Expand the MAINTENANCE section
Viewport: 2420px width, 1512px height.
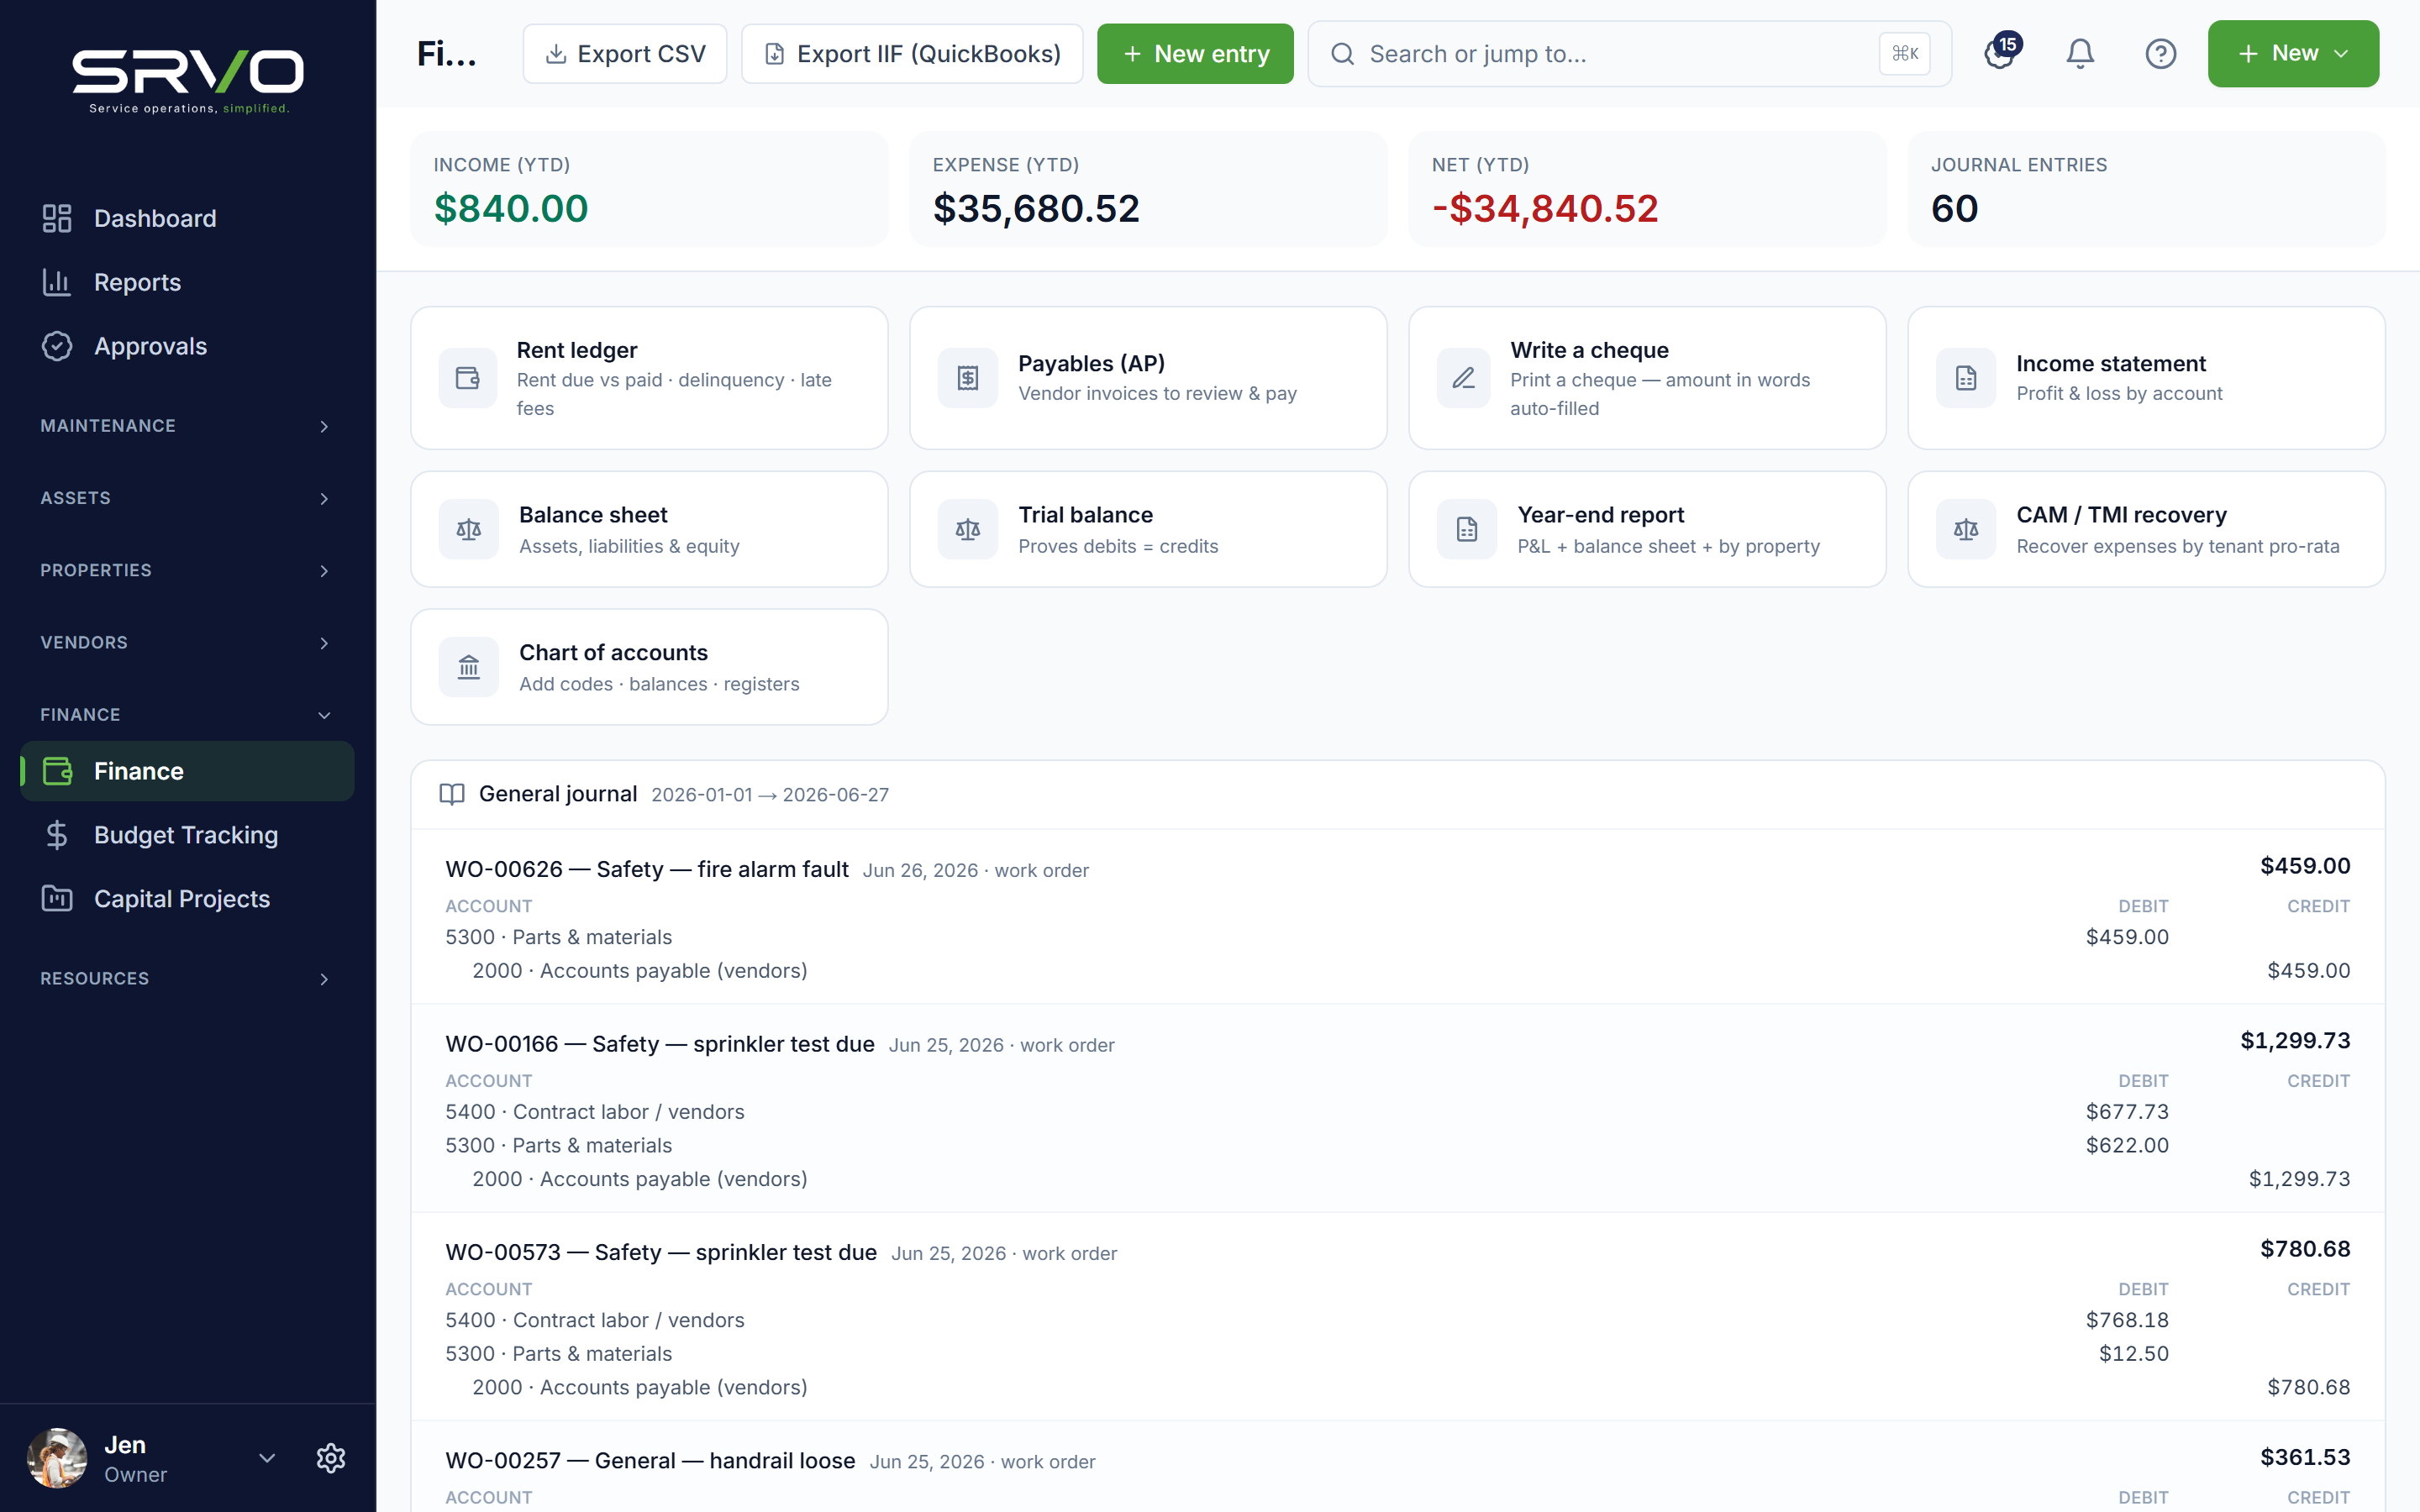coord(187,426)
